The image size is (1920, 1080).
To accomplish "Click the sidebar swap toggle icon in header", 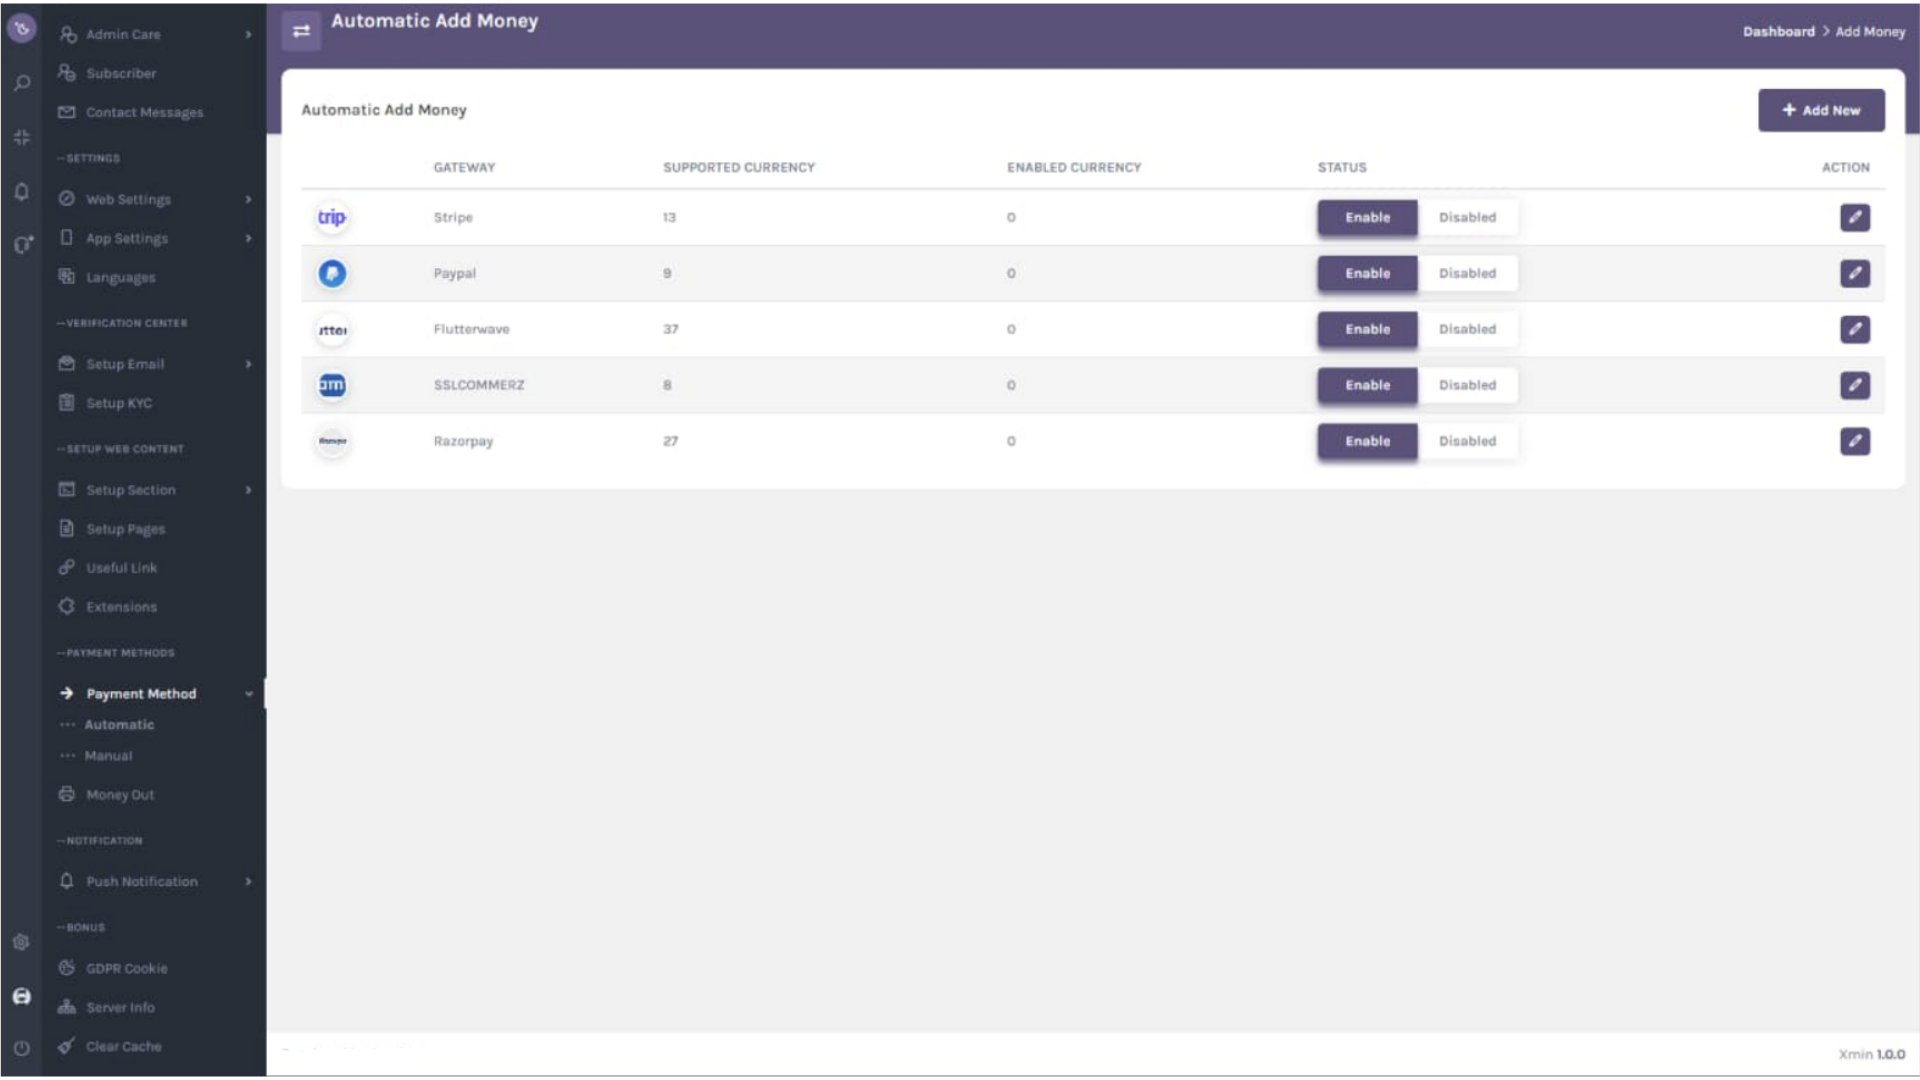I will [301, 31].
